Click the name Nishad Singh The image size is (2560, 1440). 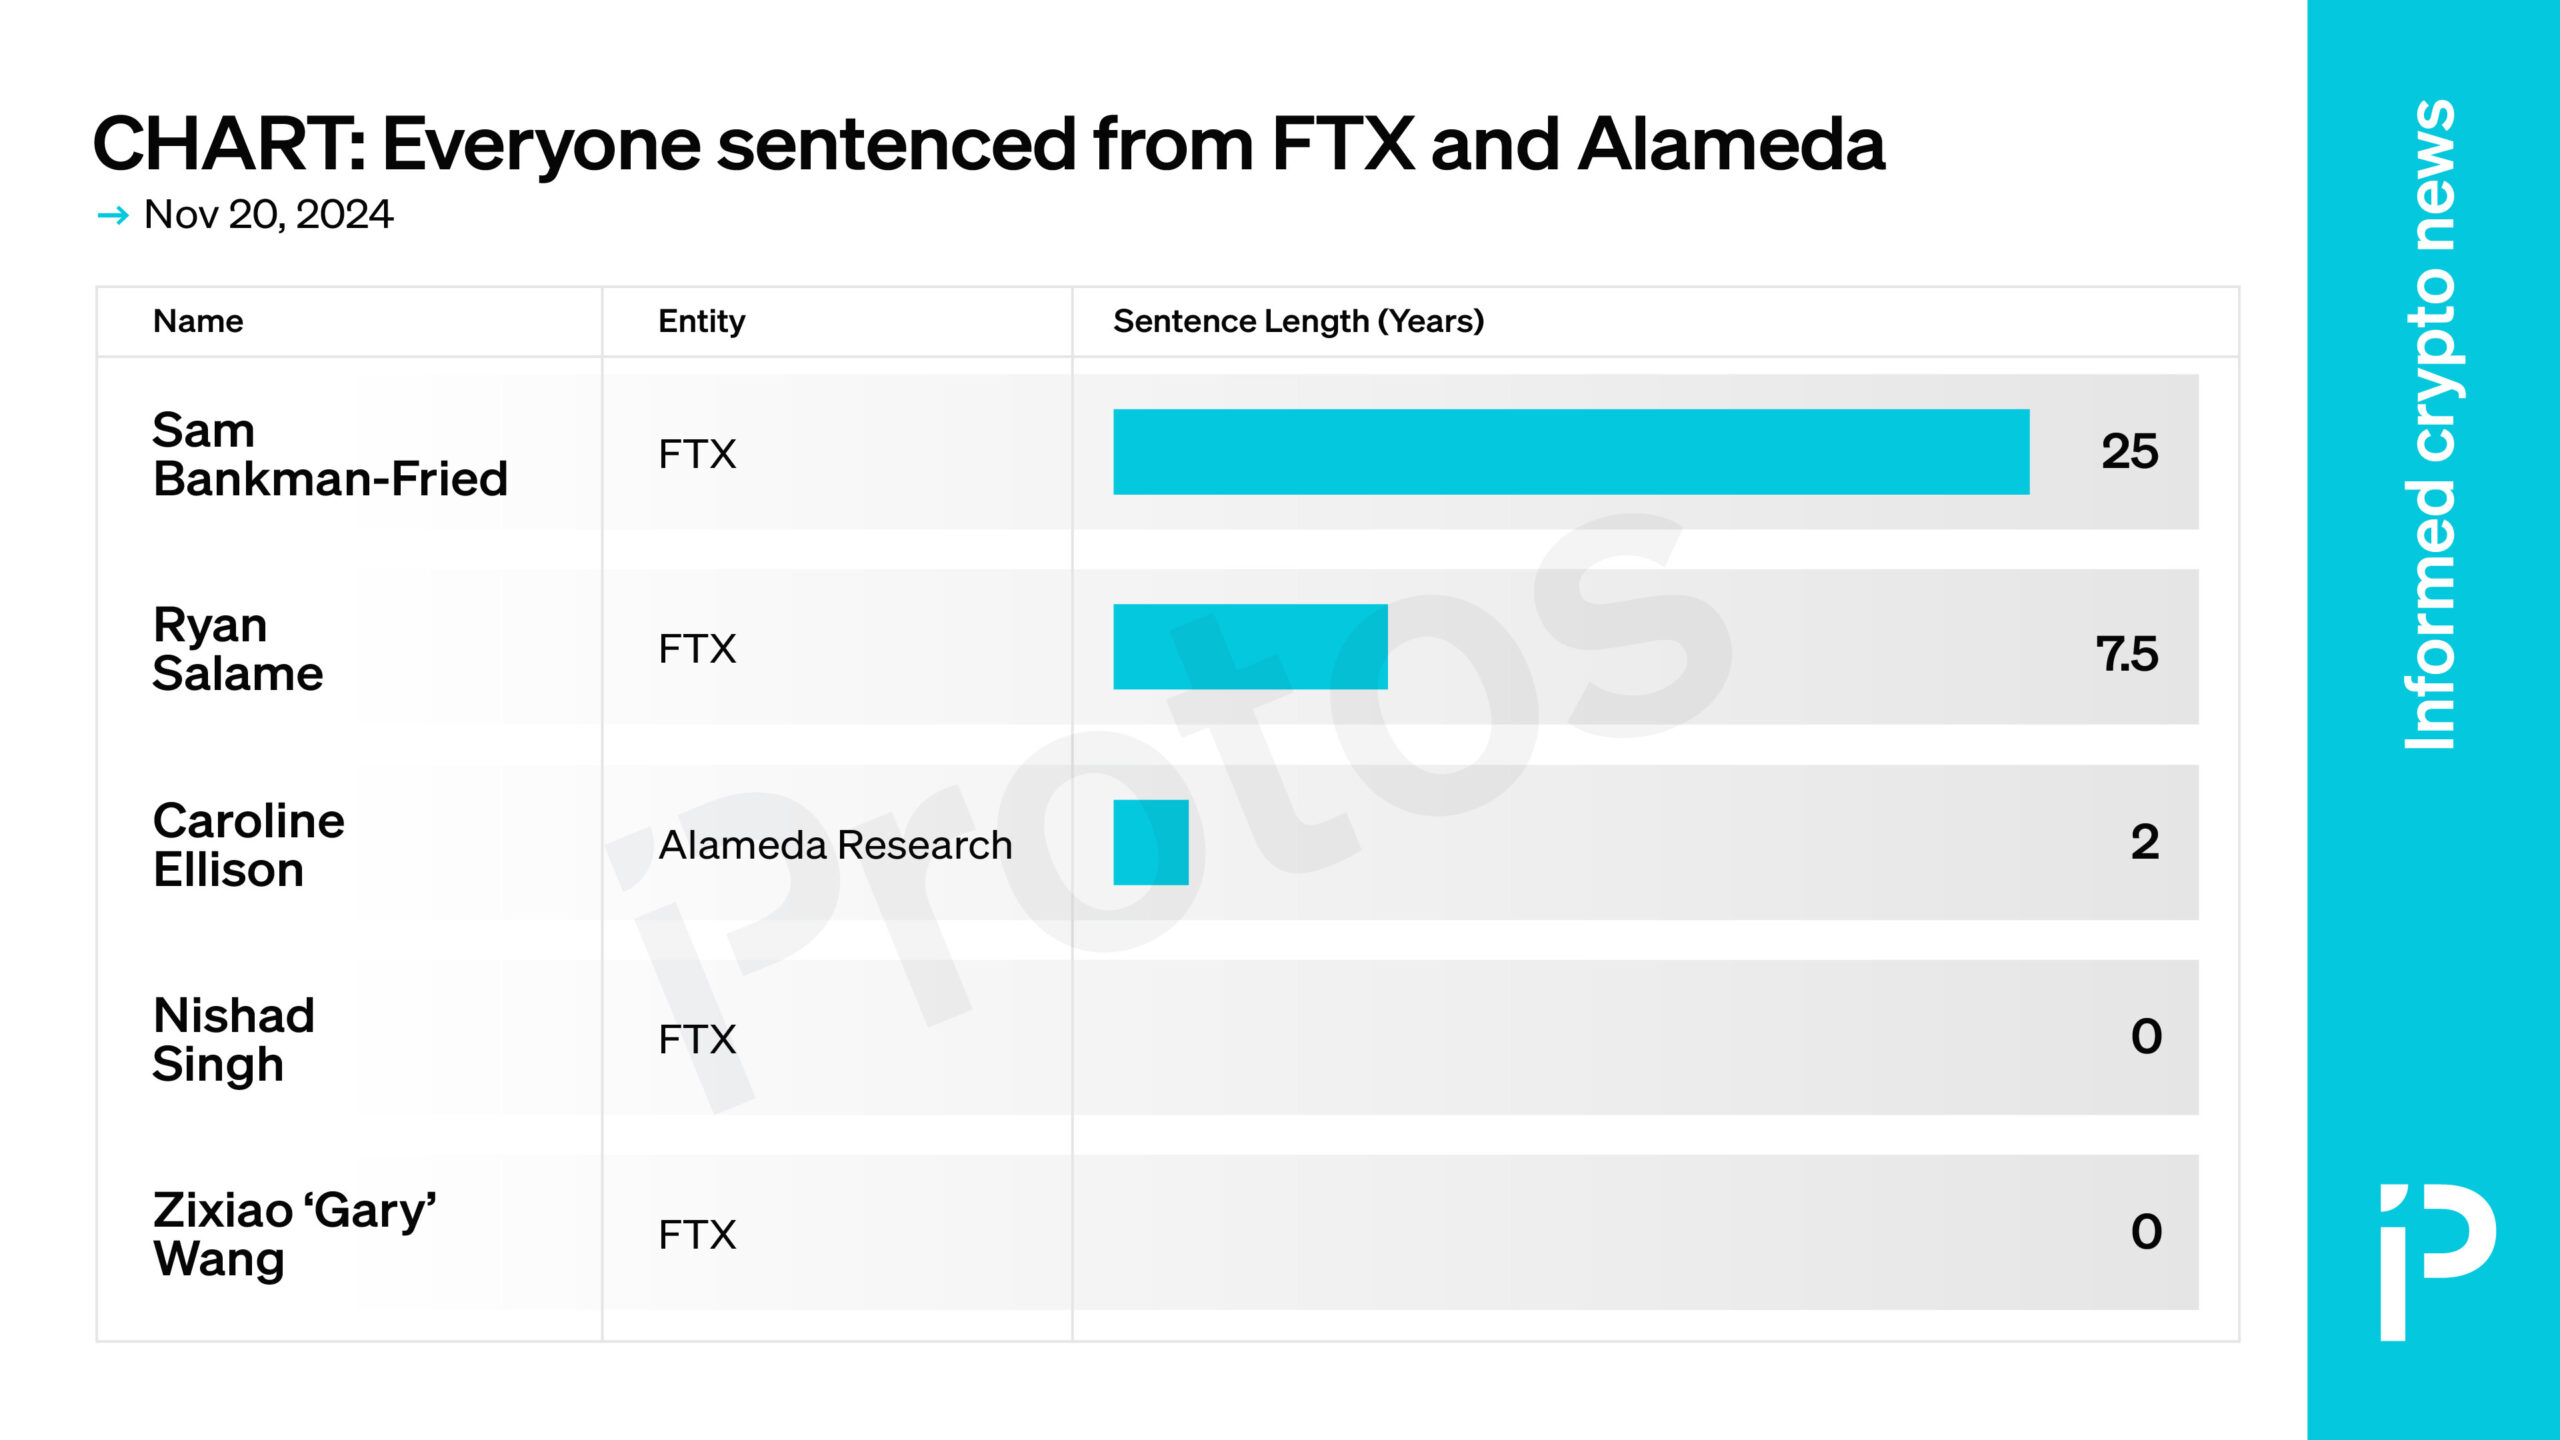(233, 1040)
